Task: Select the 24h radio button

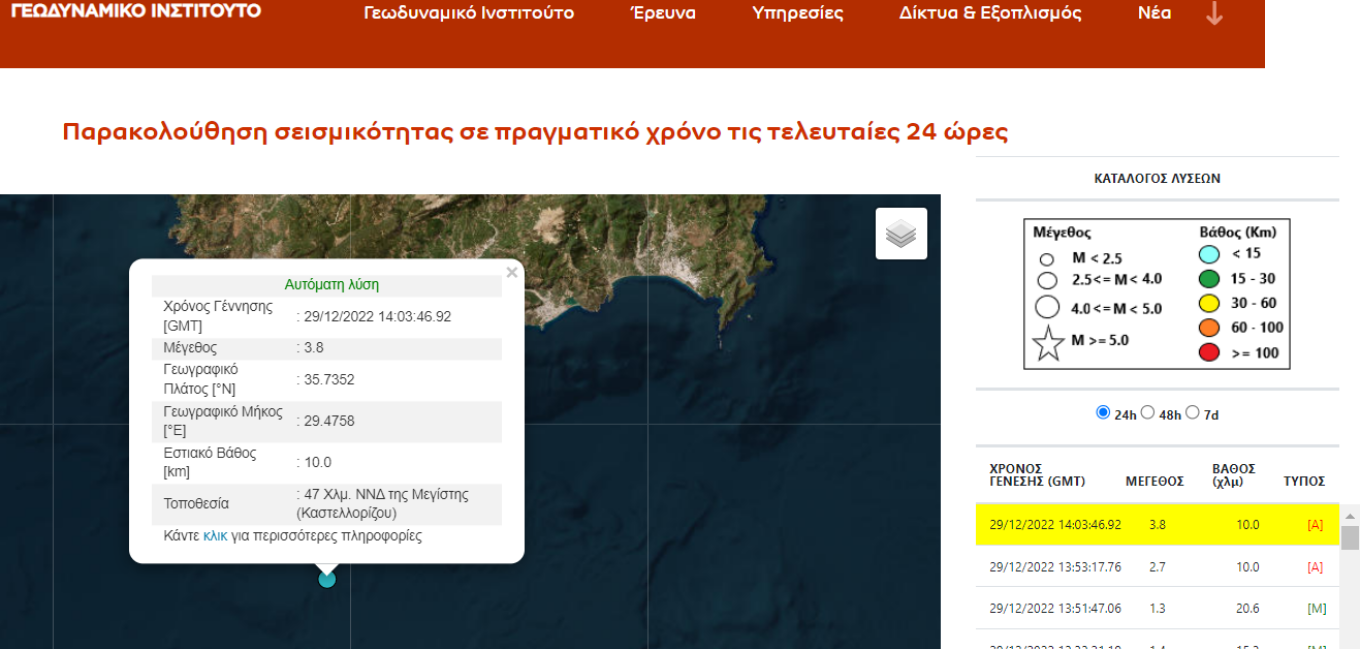Action: pos(1103,413)
